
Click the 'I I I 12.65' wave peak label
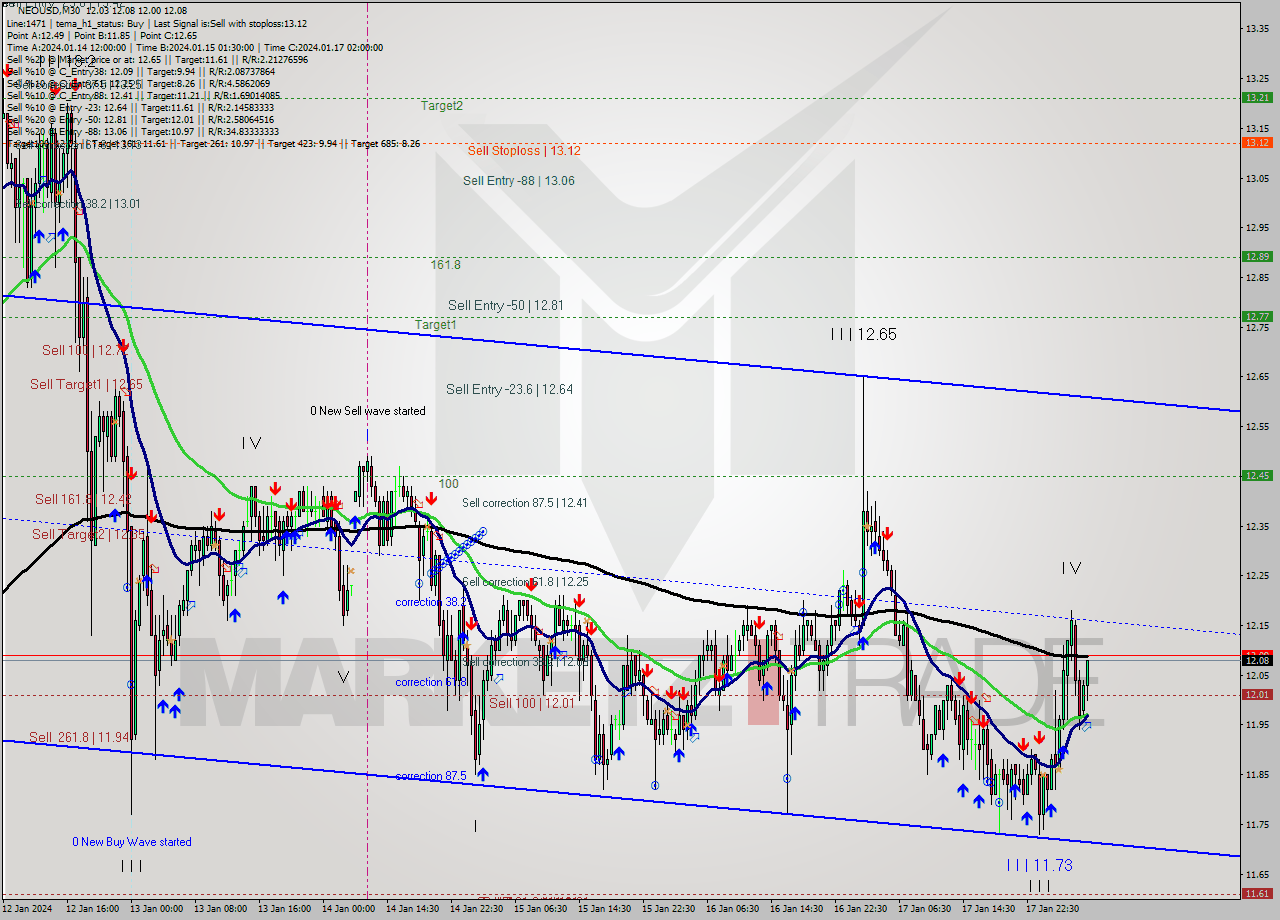point(863,334)
